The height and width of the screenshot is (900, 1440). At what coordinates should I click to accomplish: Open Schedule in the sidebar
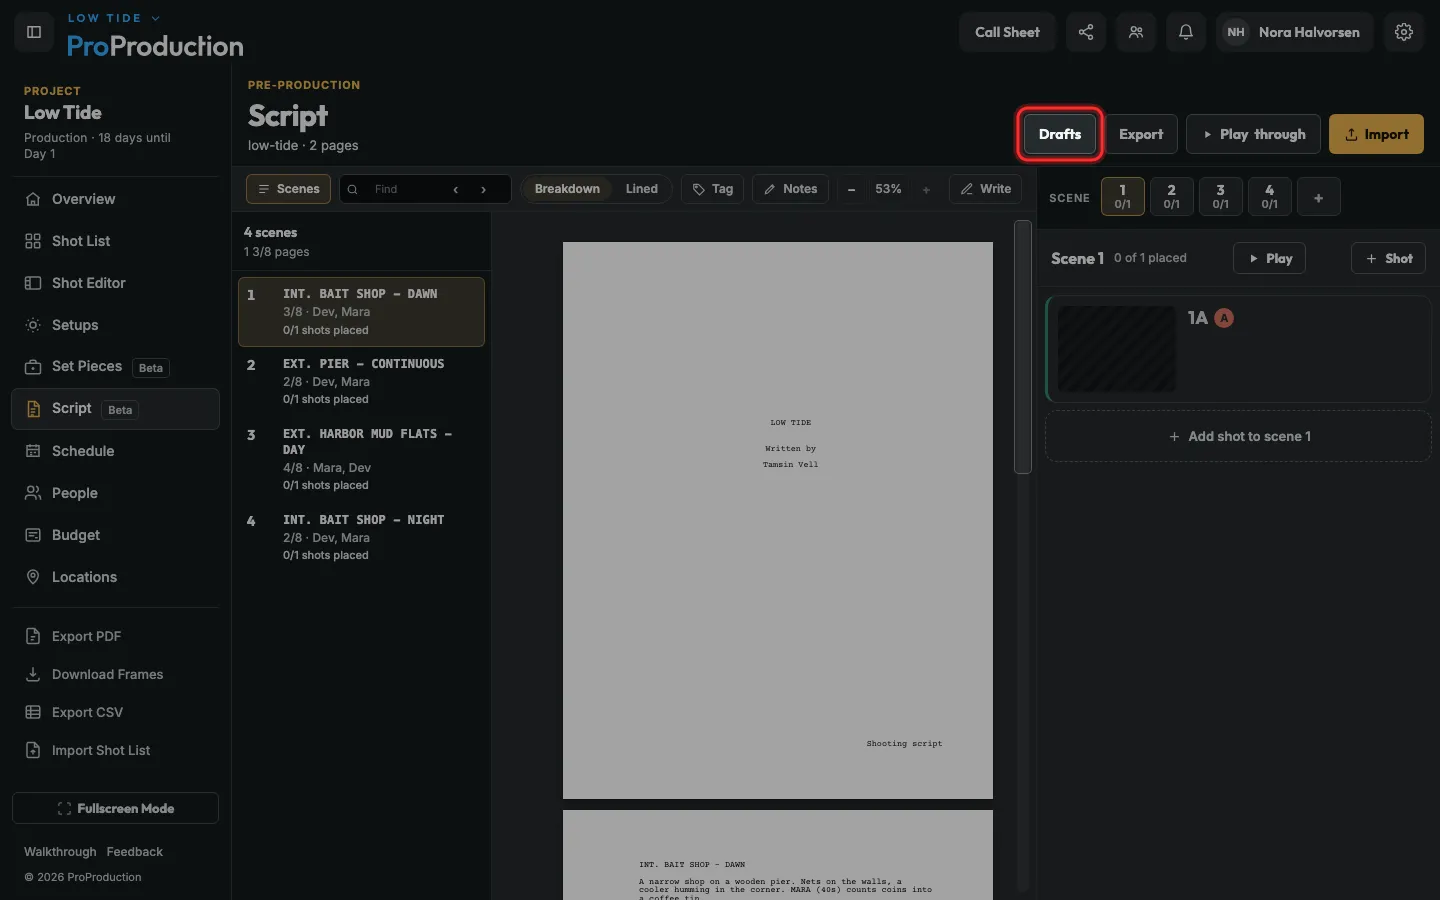[x=115, y=451]
